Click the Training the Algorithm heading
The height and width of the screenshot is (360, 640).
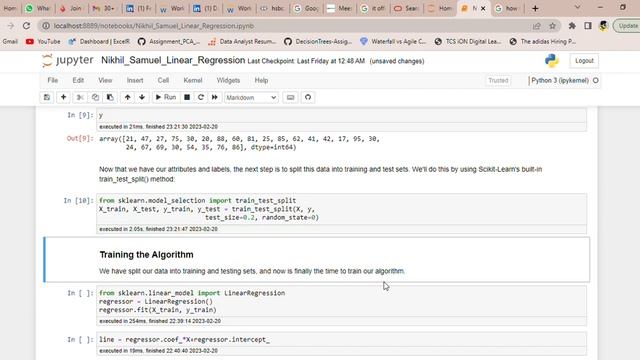pos(147,255)
